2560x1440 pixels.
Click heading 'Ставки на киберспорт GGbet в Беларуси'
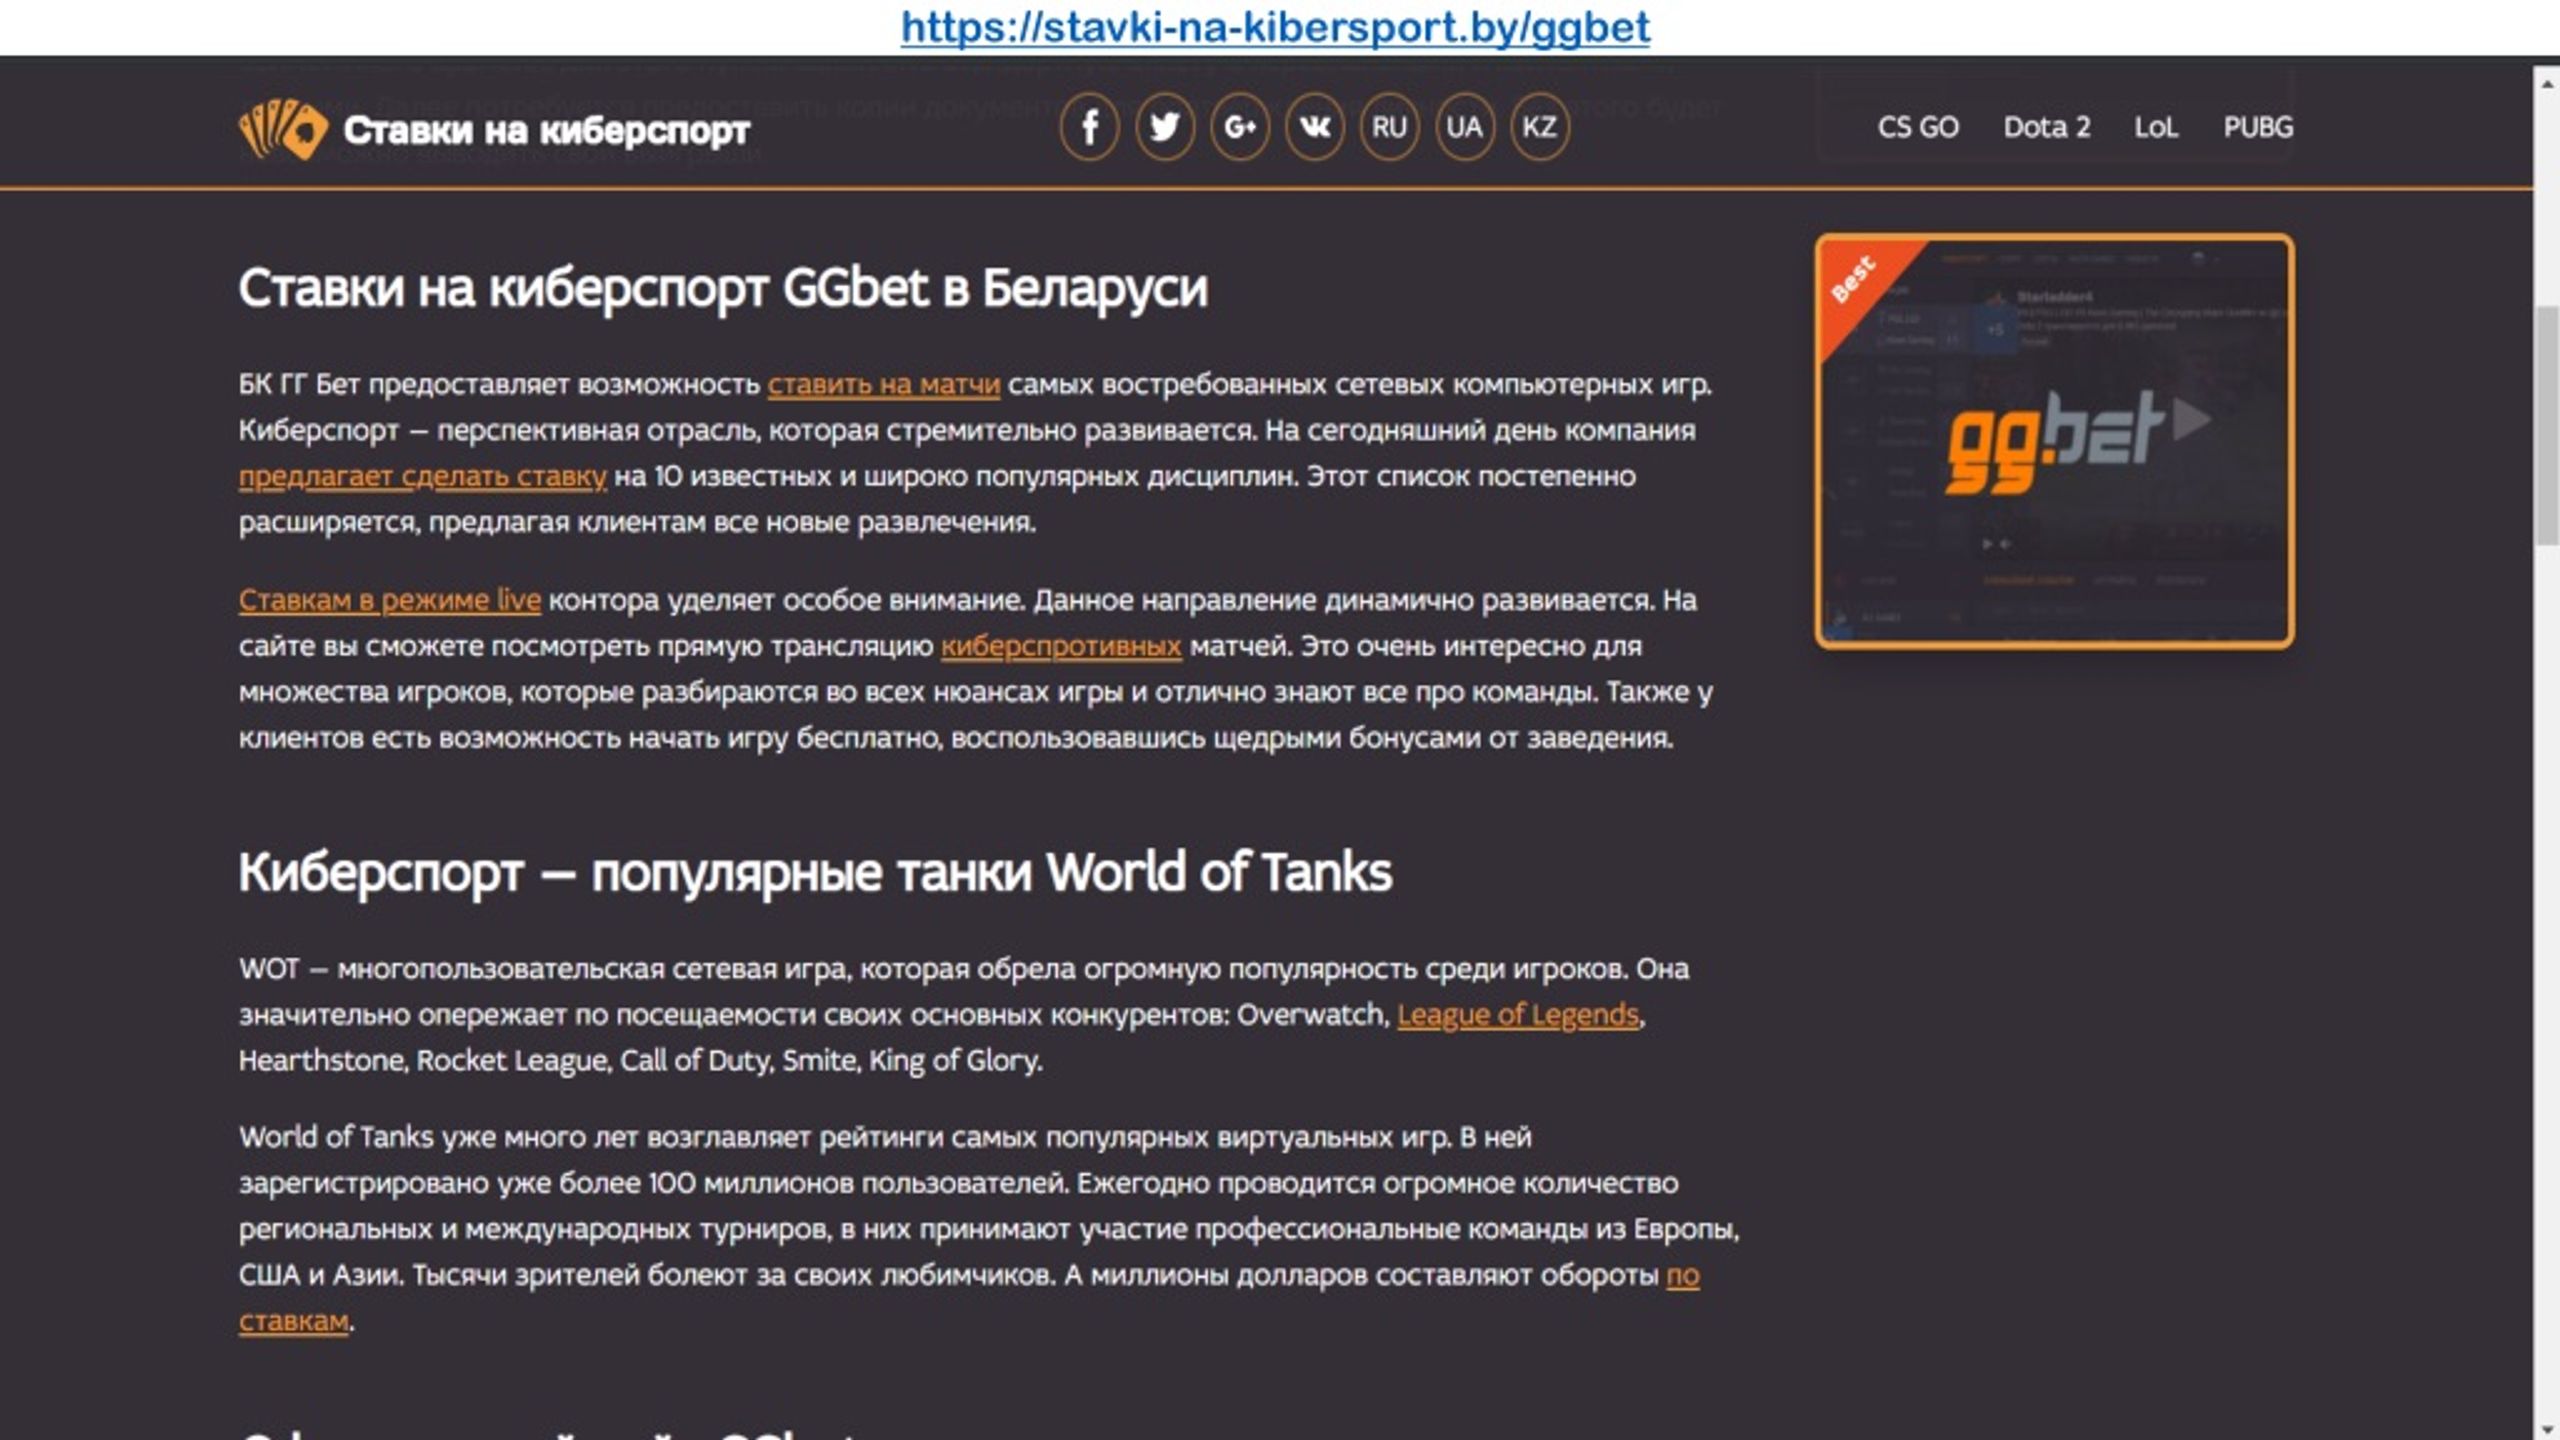[x=723, y=289]
